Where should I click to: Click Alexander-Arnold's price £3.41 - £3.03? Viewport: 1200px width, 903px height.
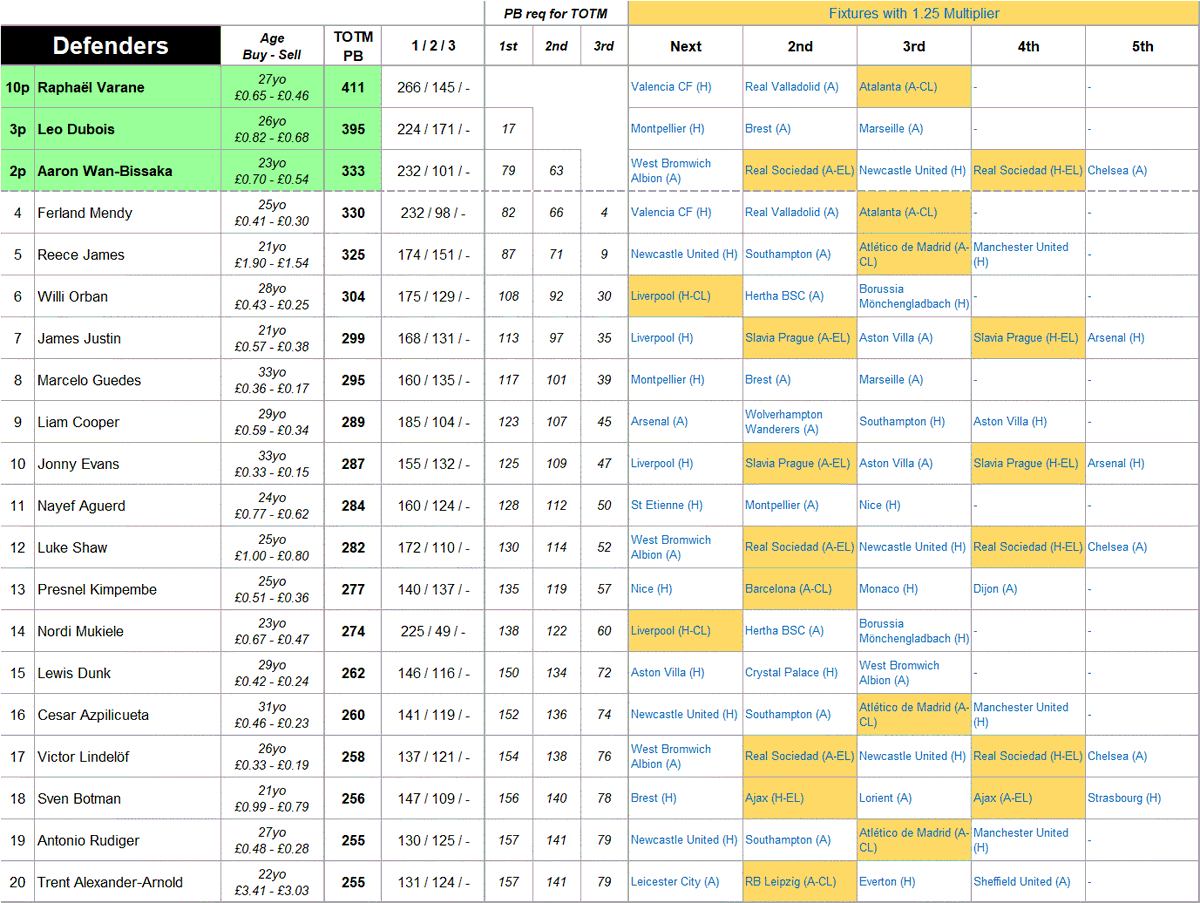pos(272,890)
